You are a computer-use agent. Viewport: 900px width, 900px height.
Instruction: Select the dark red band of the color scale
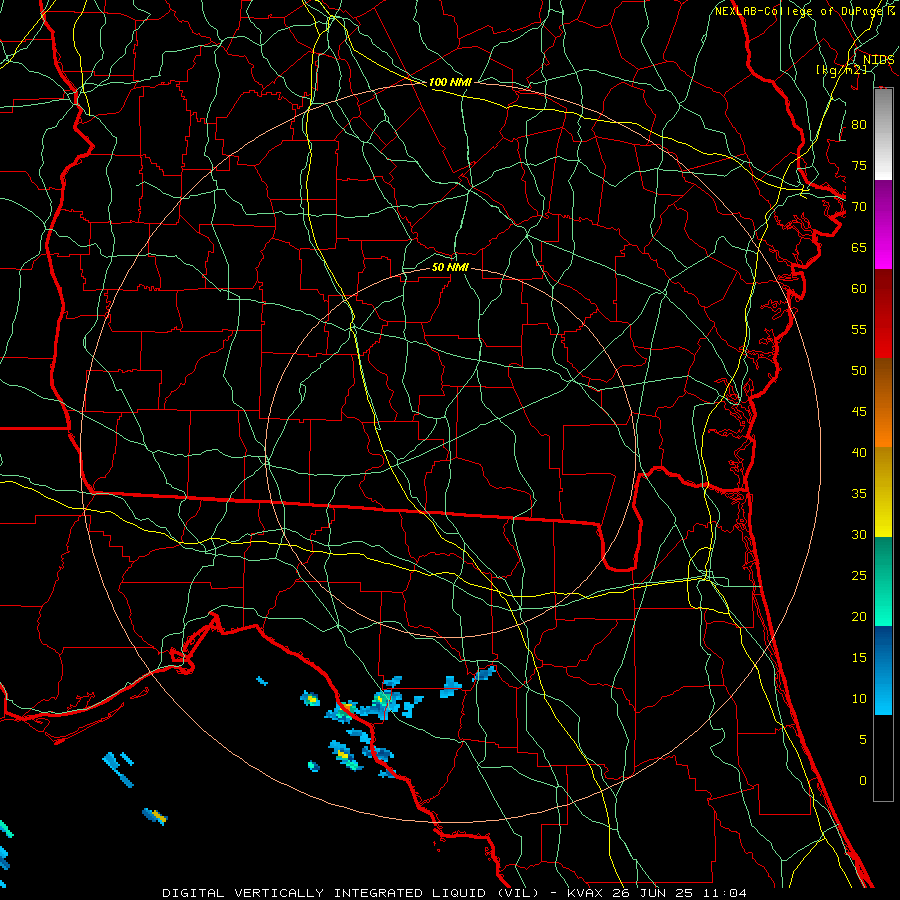pos(883,314)
